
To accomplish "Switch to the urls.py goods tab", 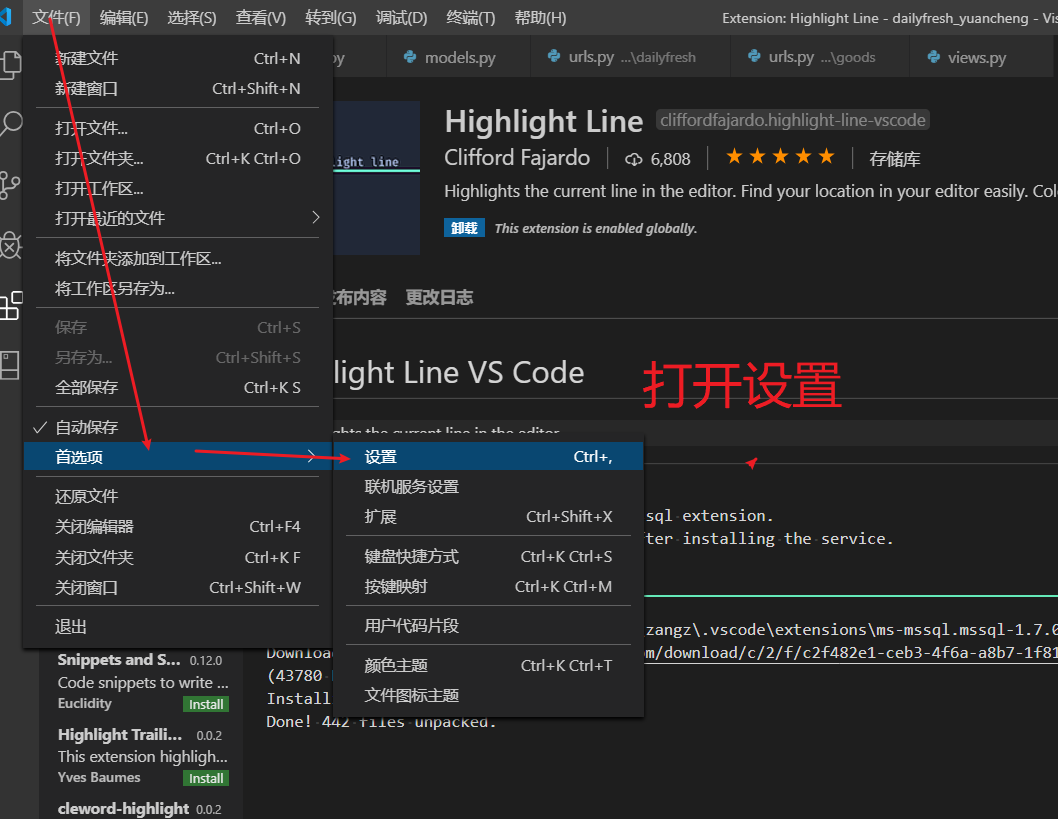I will [820, 57].
